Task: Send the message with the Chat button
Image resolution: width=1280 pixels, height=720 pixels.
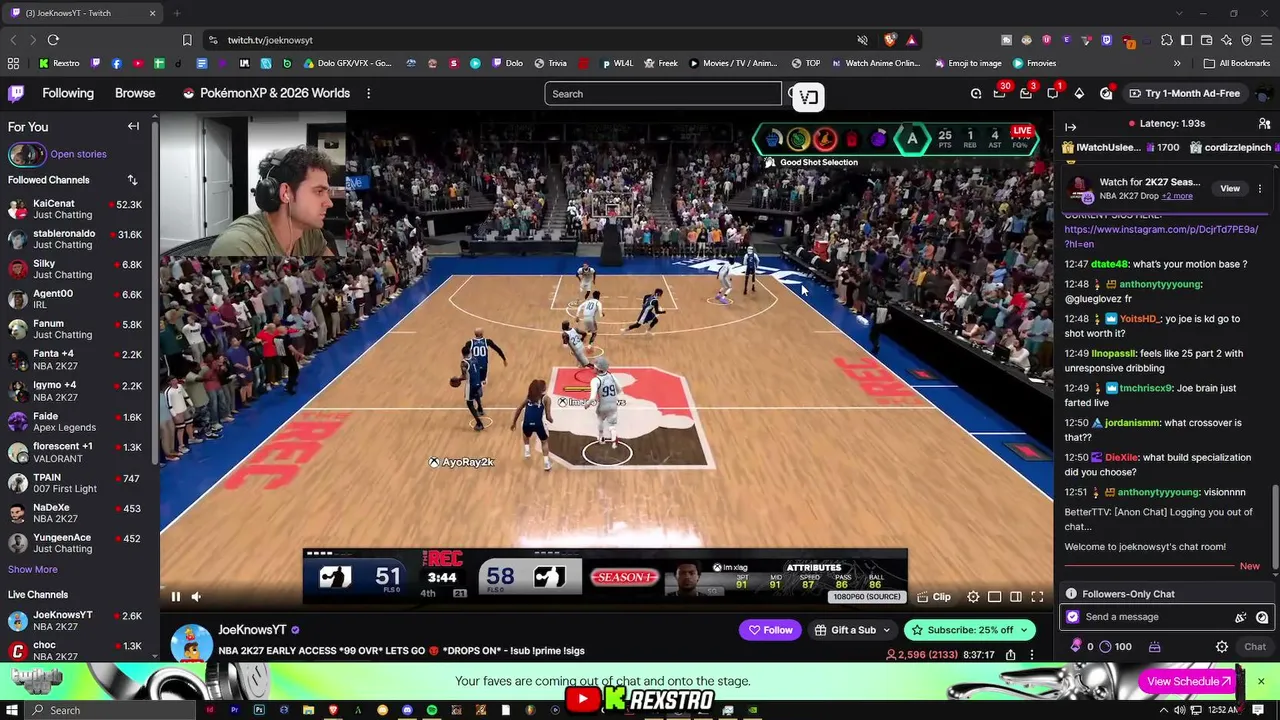Action: tap(1254, 647)
